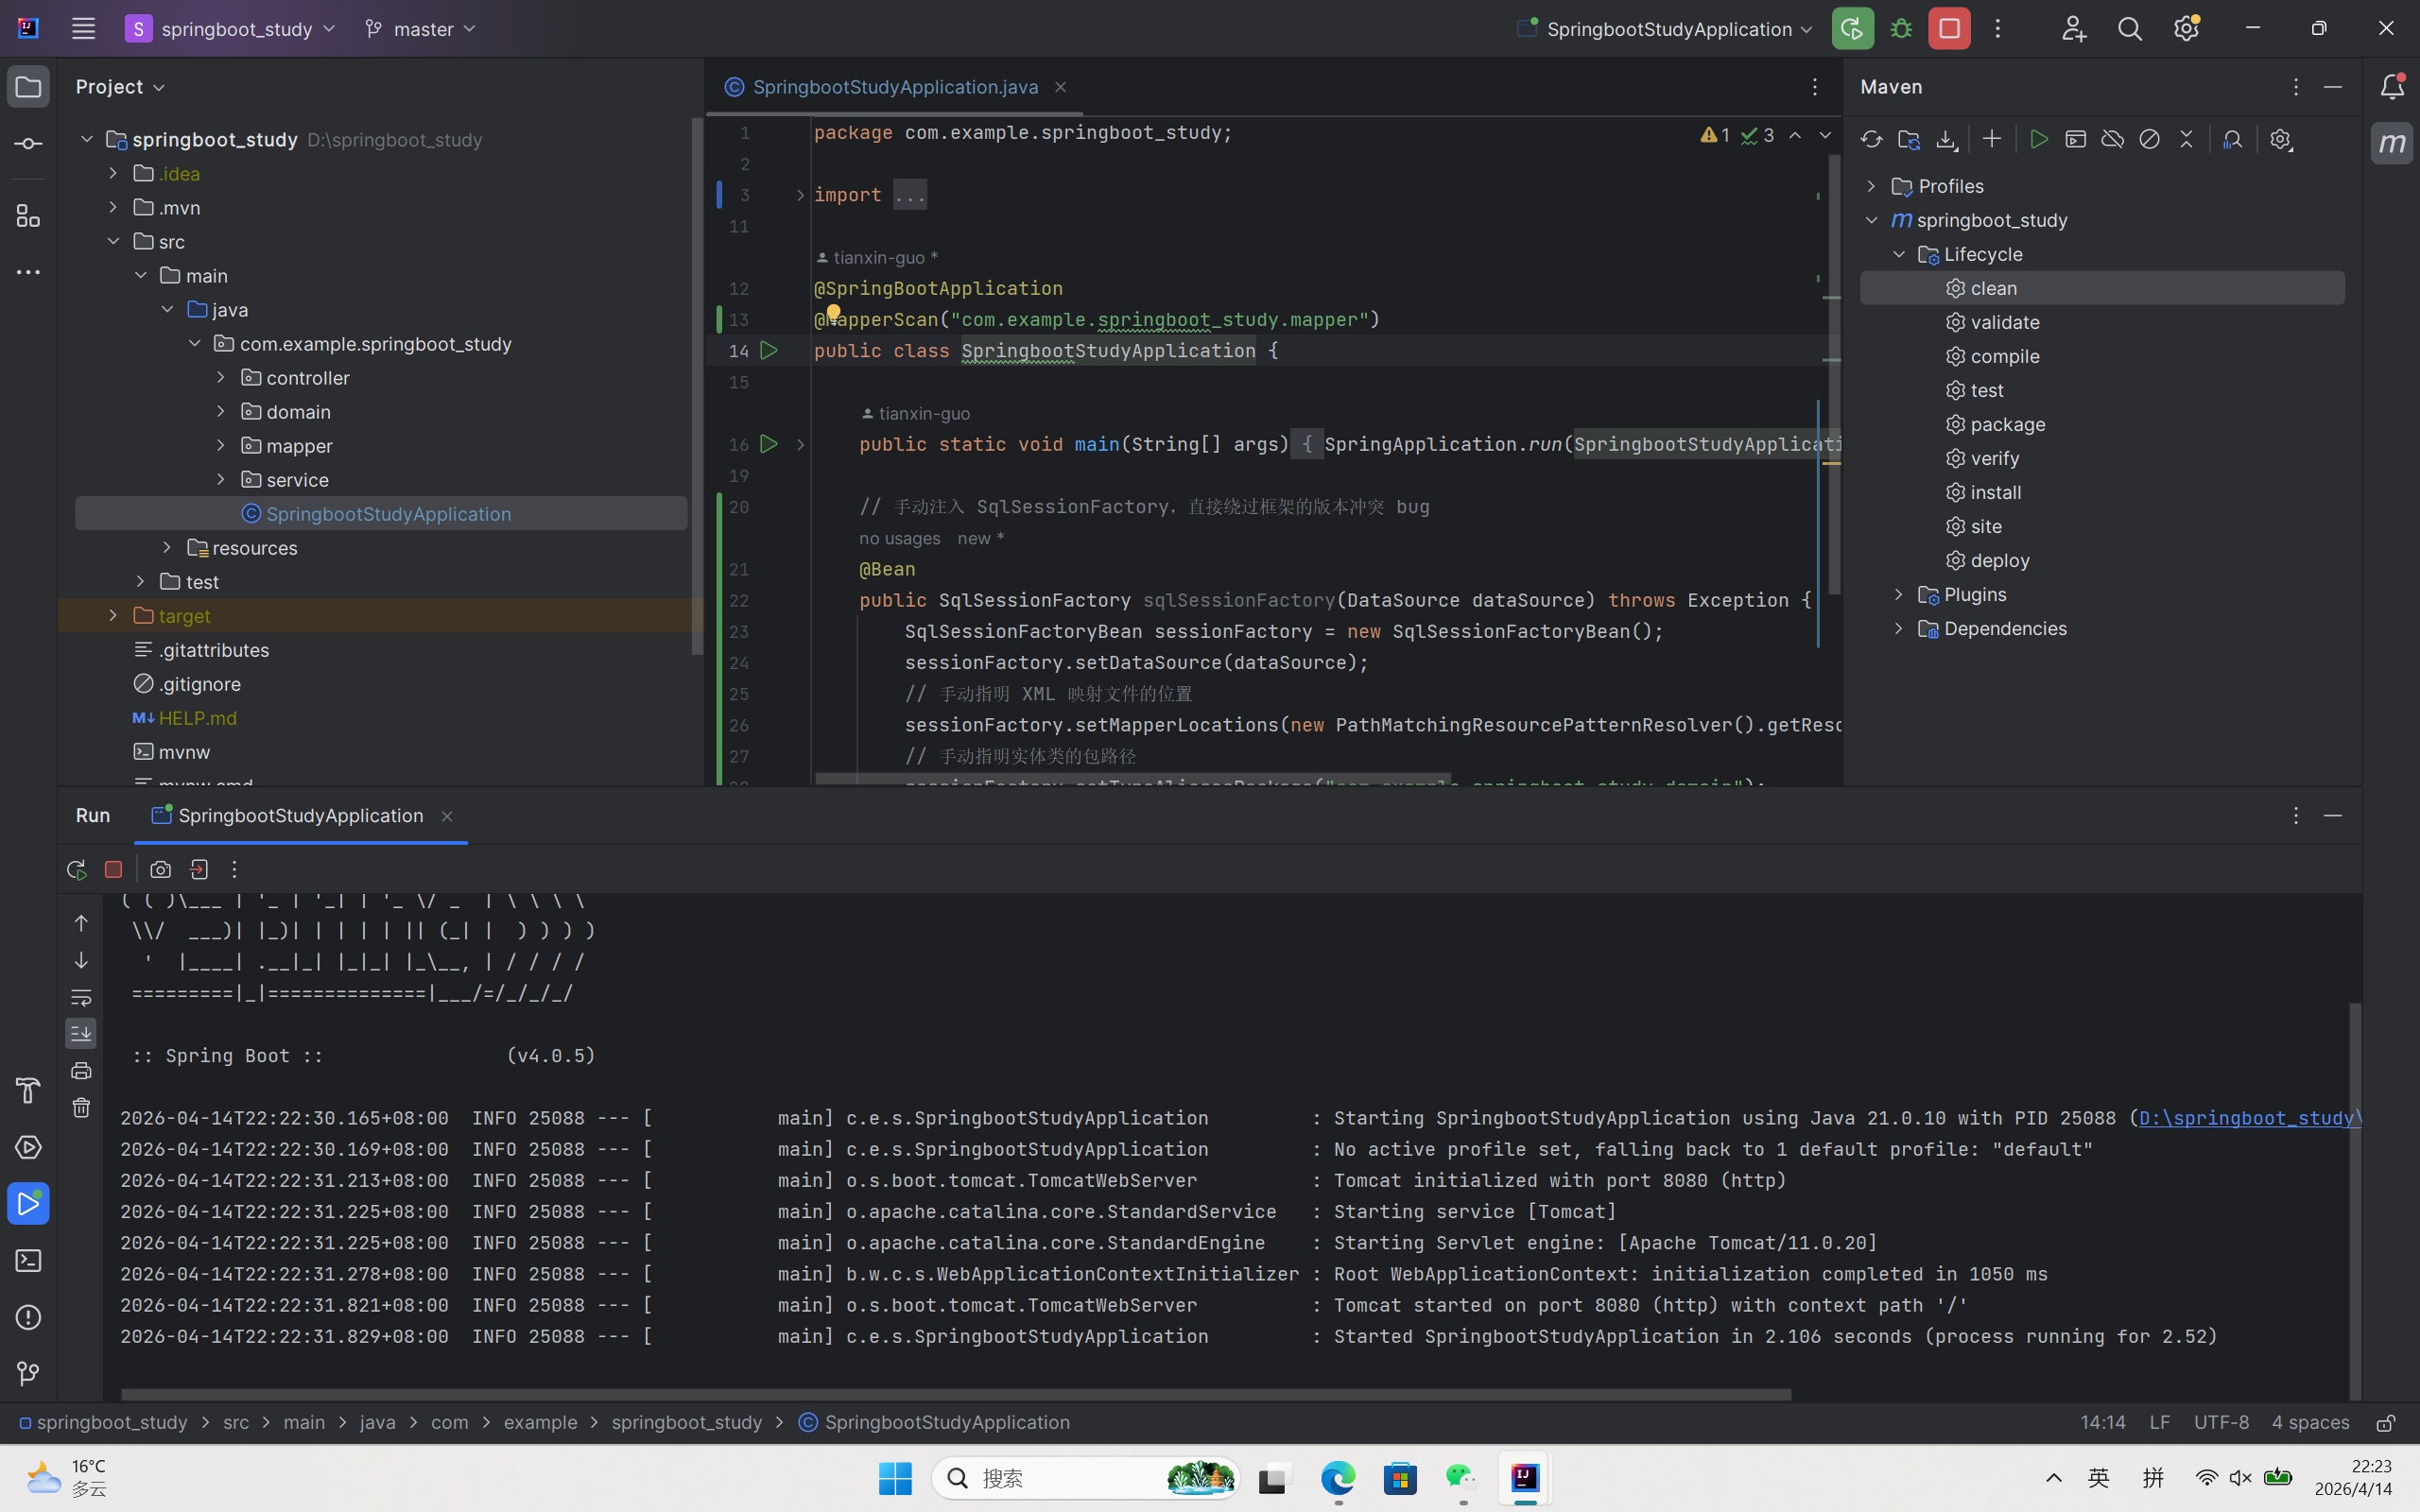Toggle Maven offline mode
Viewport: 2420px width, 1512px height.
(2112, 140)
